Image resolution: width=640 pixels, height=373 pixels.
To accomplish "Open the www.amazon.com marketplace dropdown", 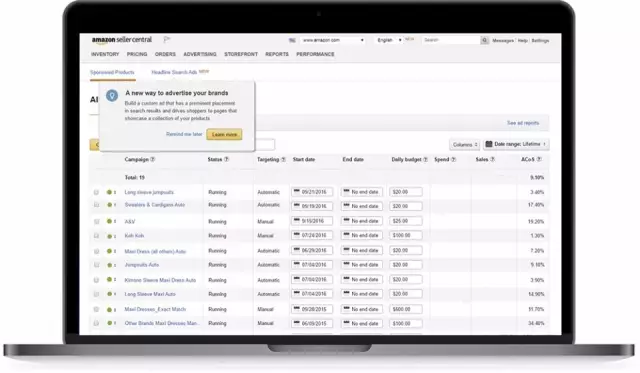I will point(333,40).
